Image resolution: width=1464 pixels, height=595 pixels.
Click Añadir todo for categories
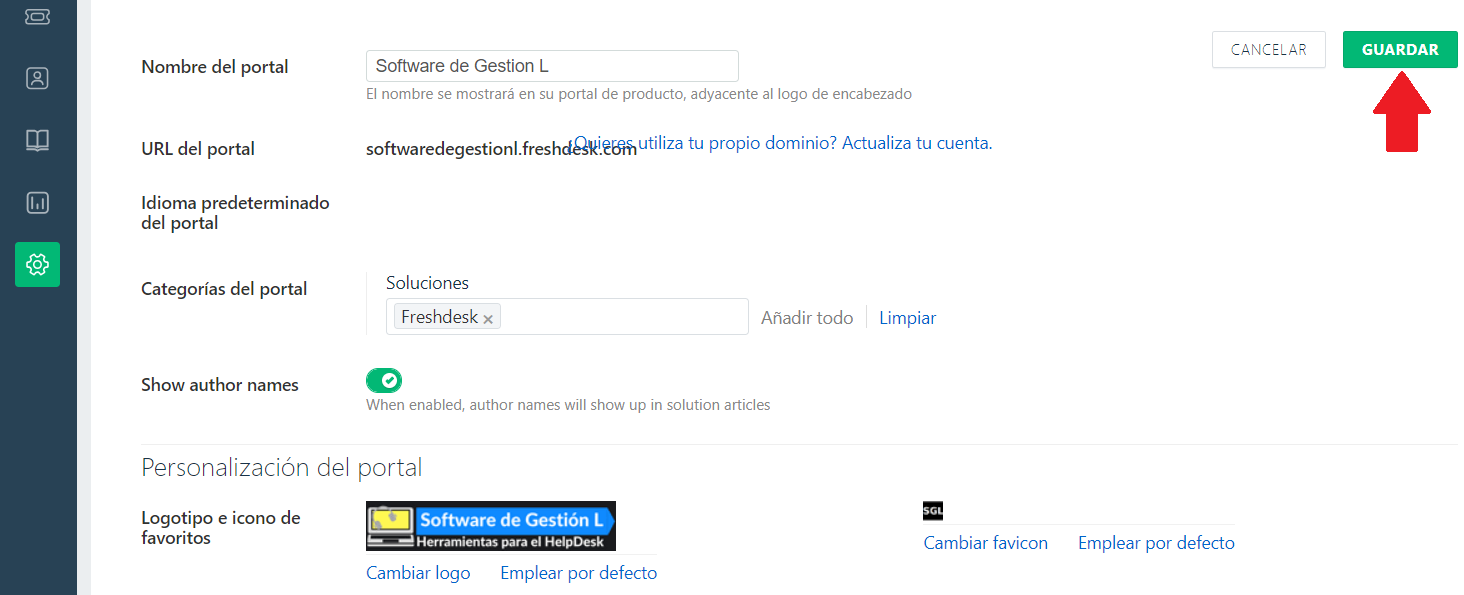[807, 318]
